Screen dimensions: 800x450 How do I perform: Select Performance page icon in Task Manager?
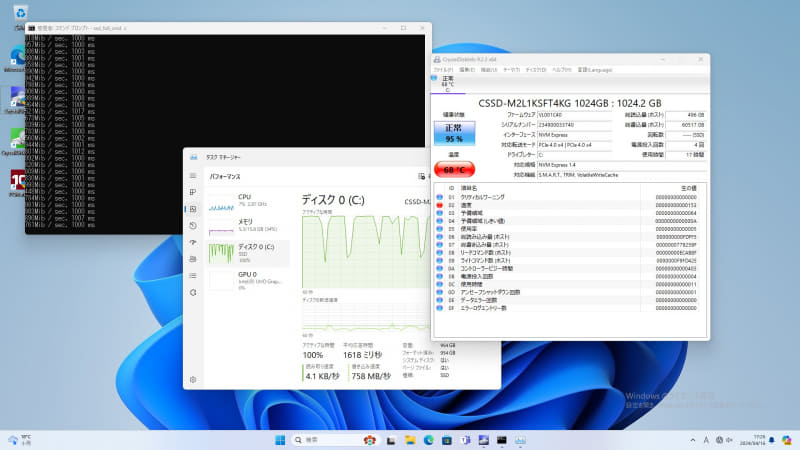tap(193, 209)
